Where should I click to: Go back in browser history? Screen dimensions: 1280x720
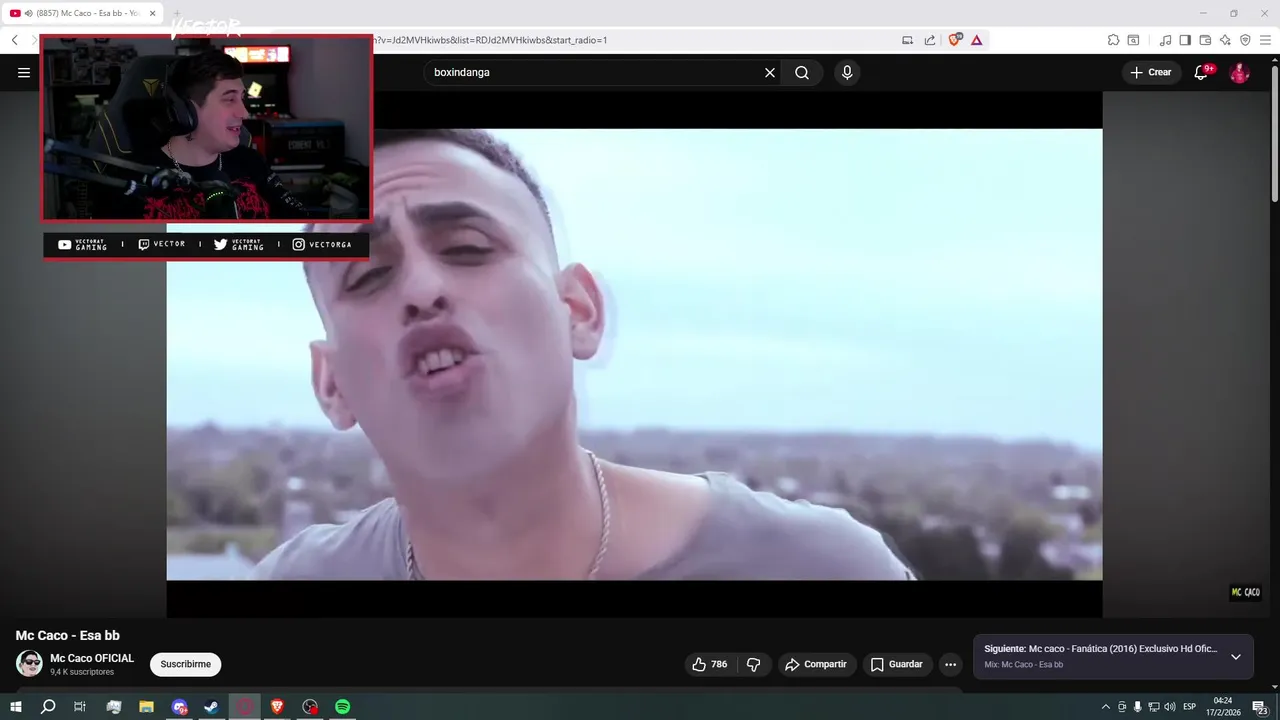(15, 40)
